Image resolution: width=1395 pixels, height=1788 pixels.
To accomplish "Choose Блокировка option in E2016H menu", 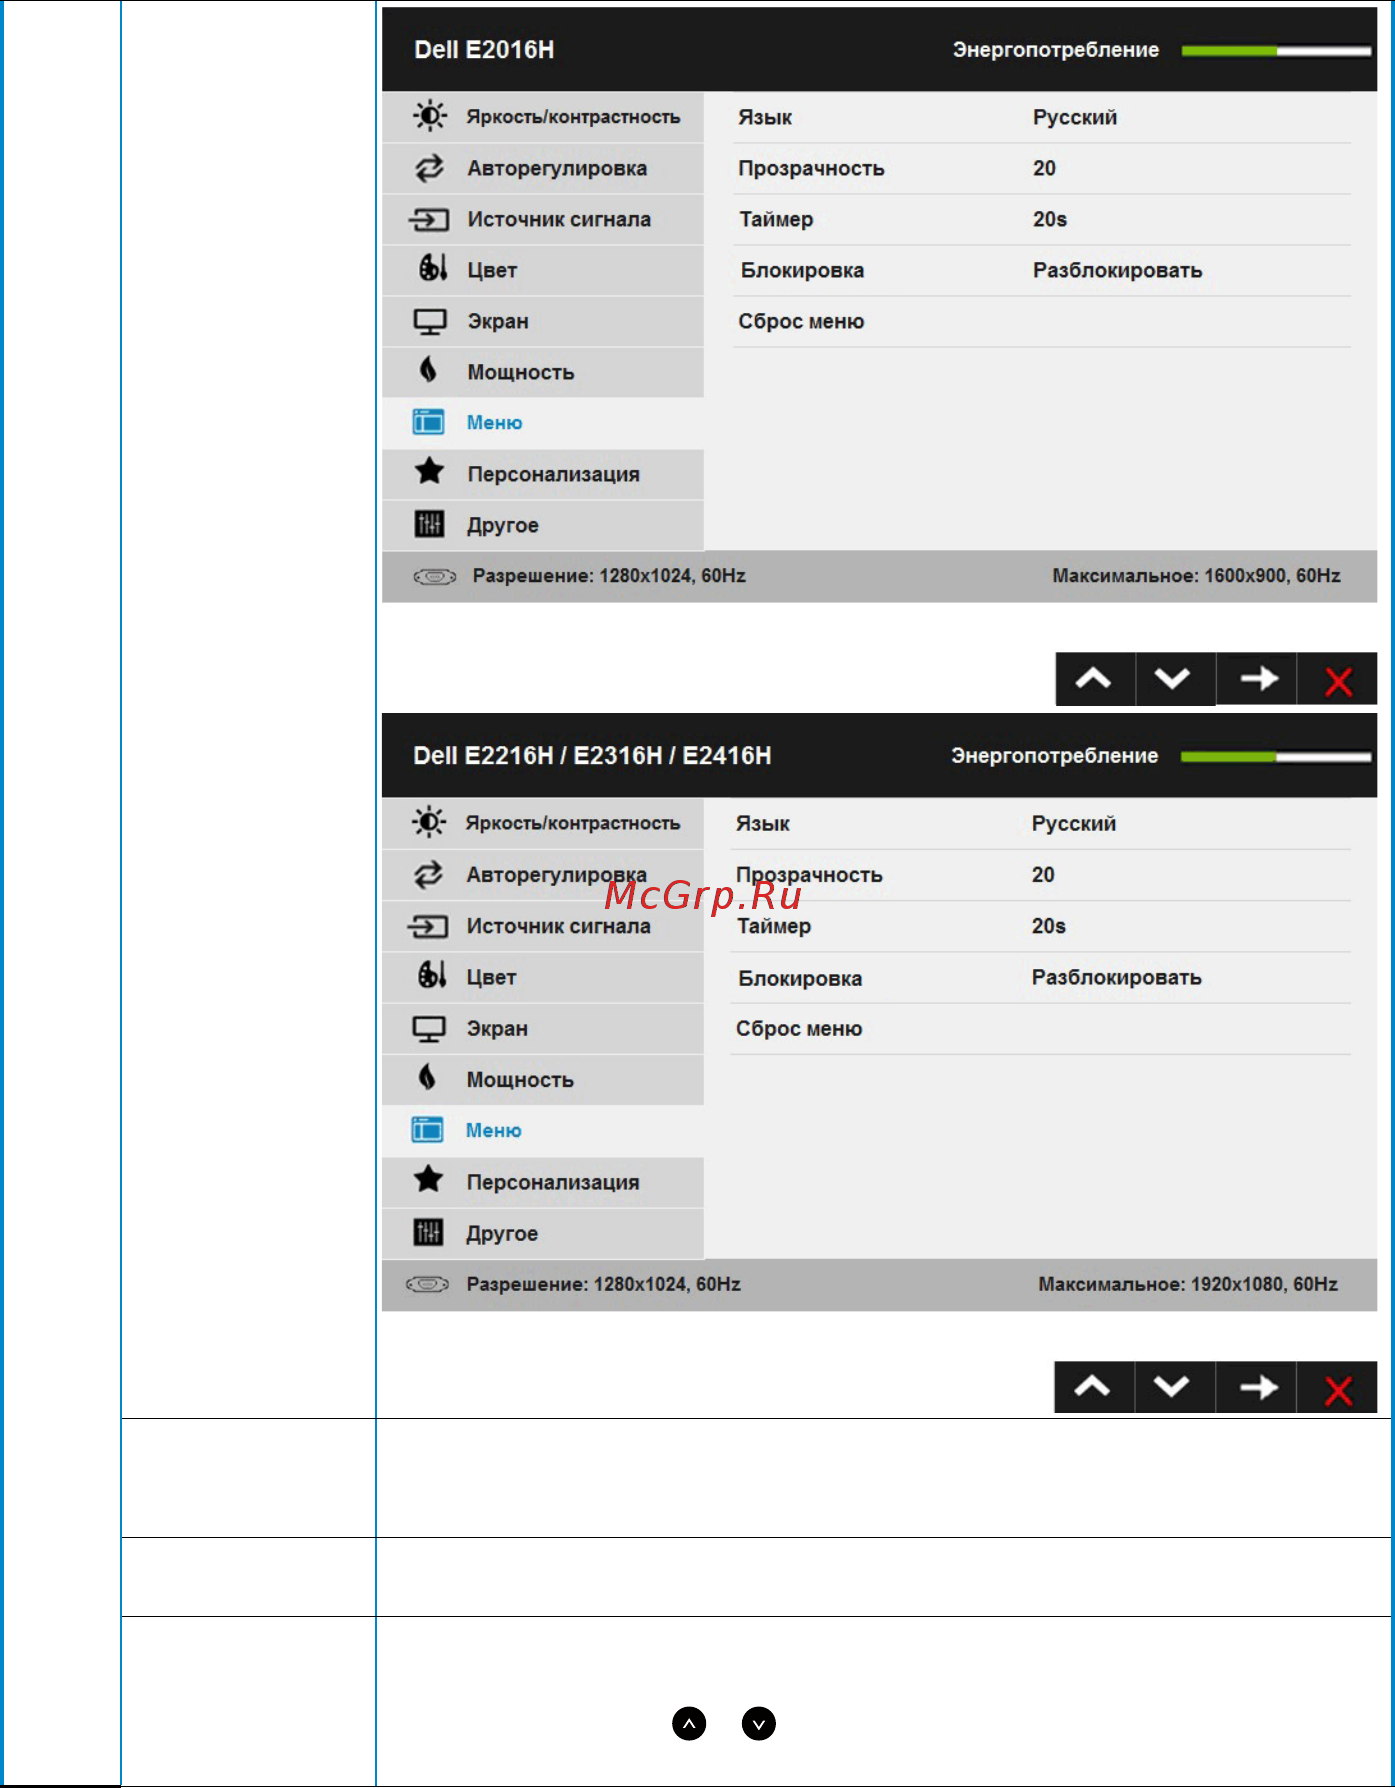I will [x=802, y=270].
